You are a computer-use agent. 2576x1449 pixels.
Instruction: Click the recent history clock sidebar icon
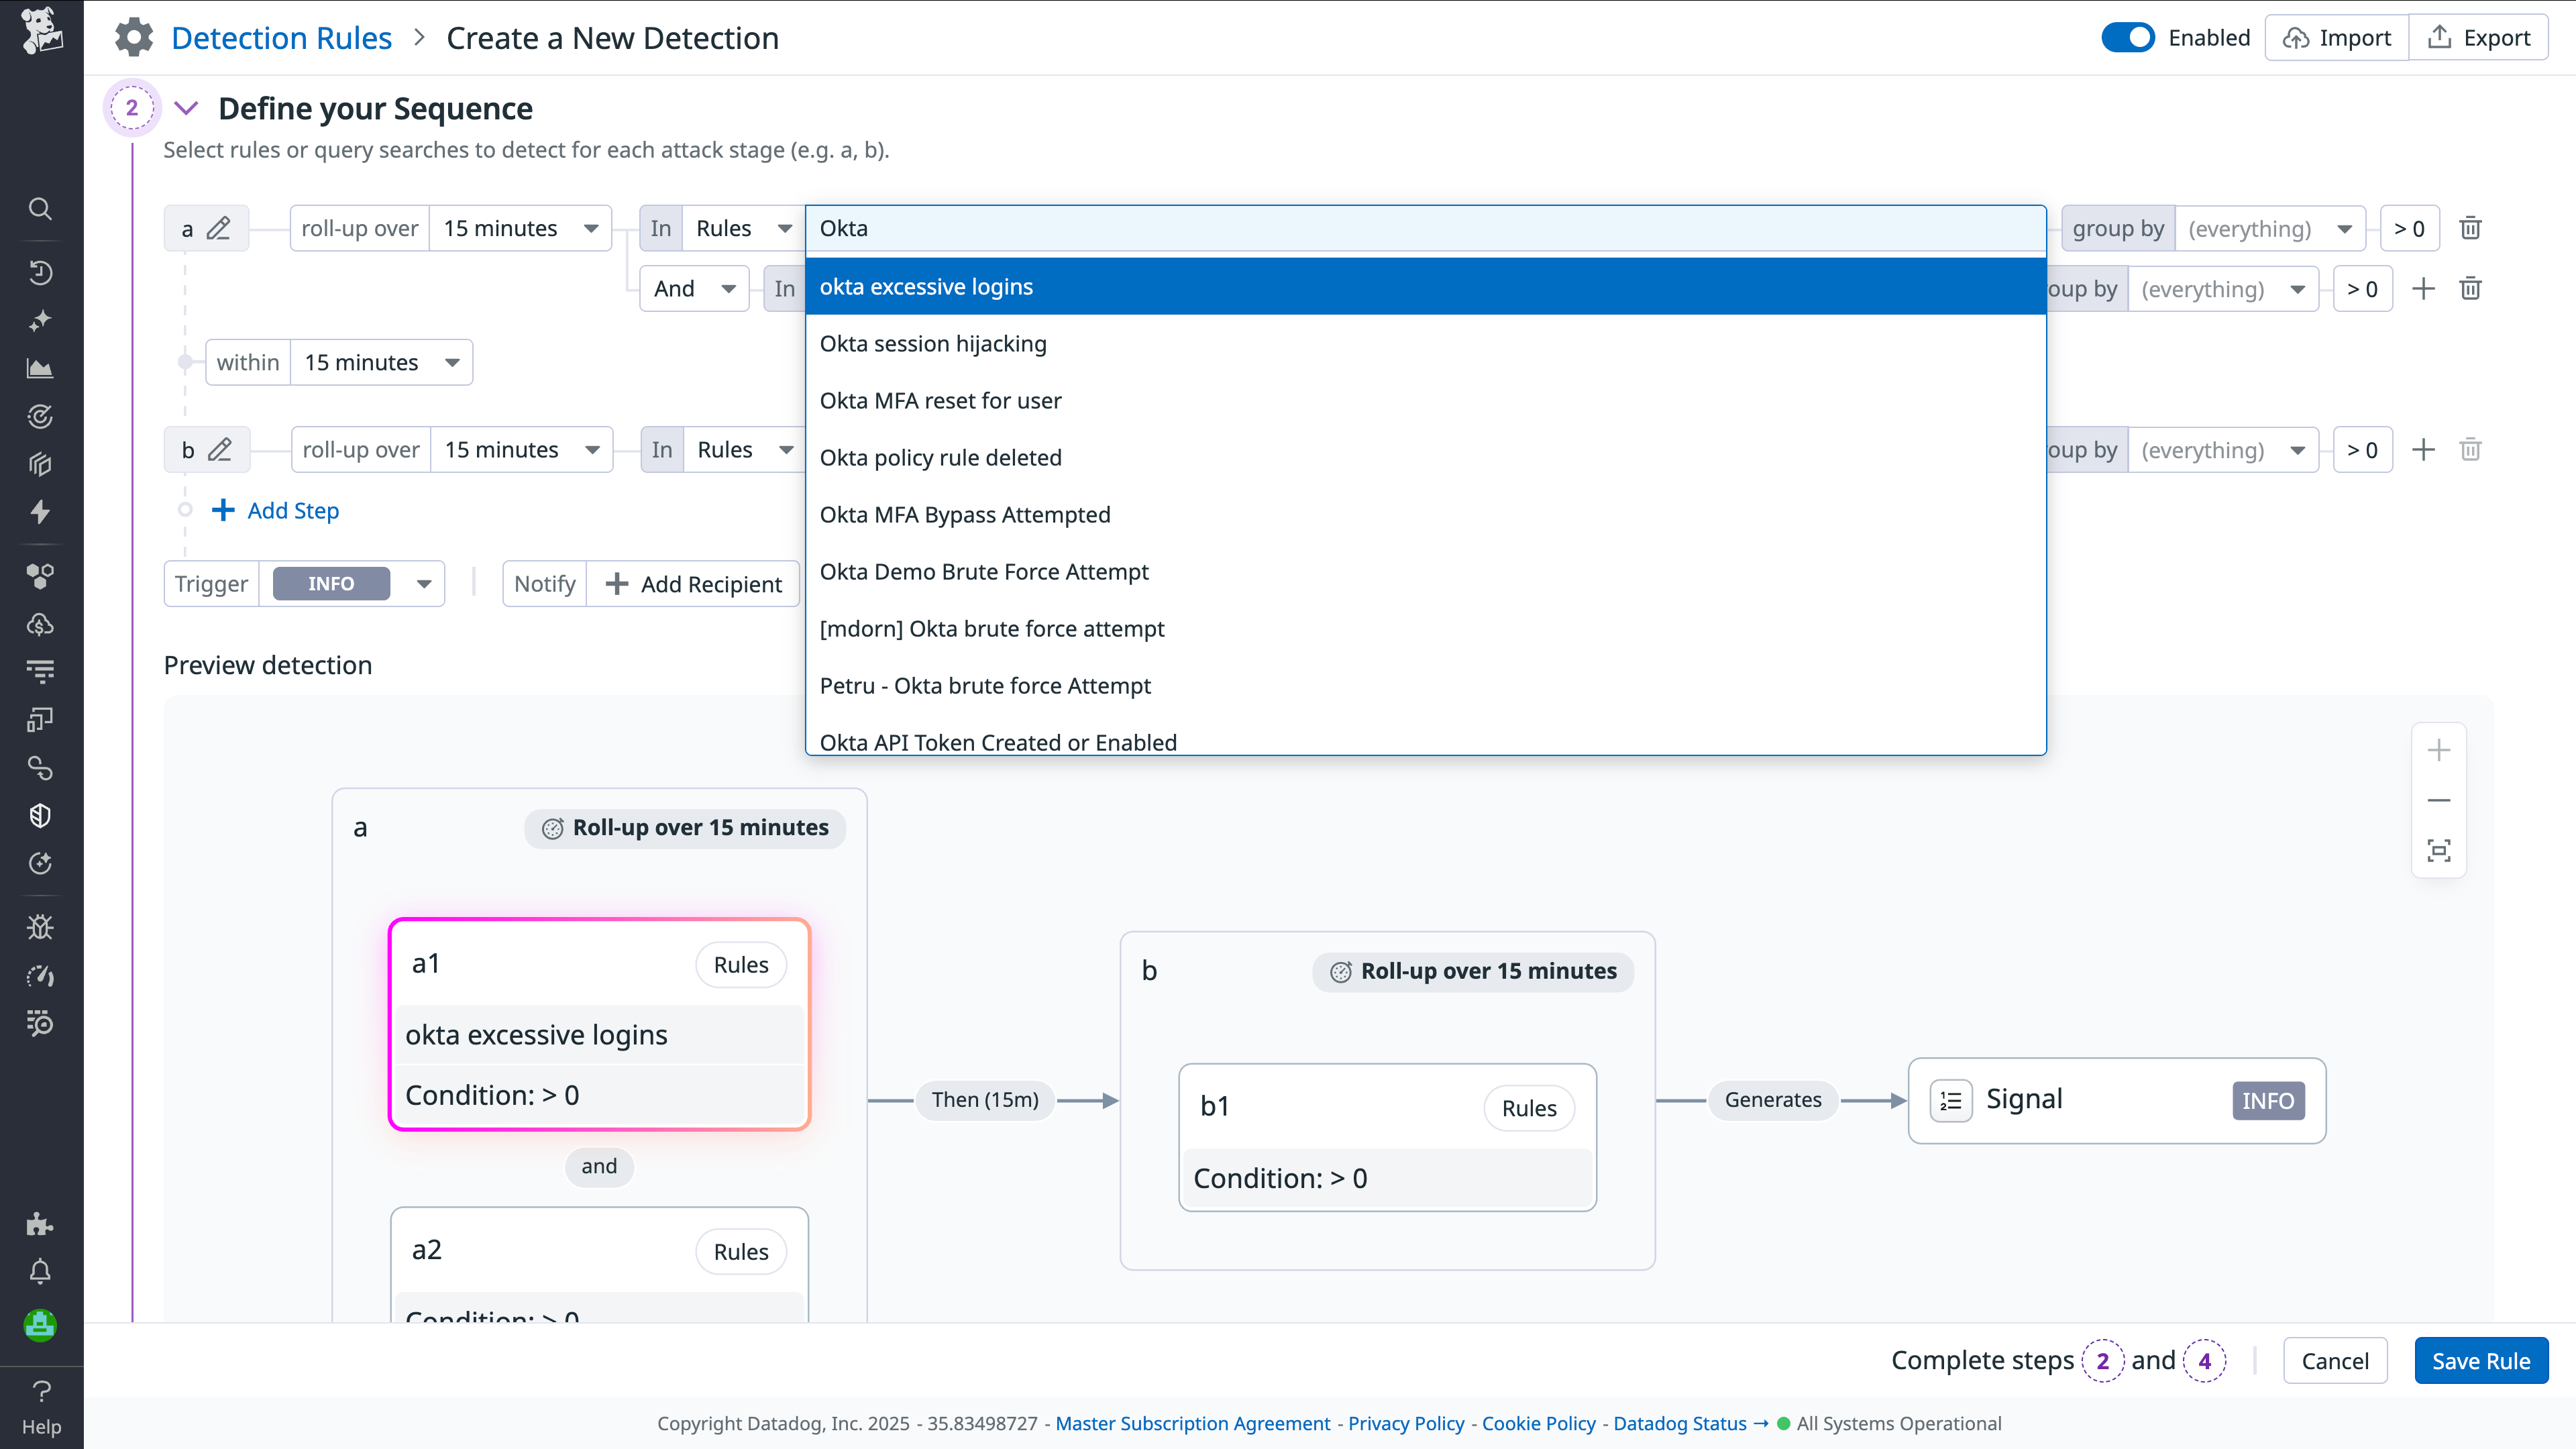(x=40, y=272)
